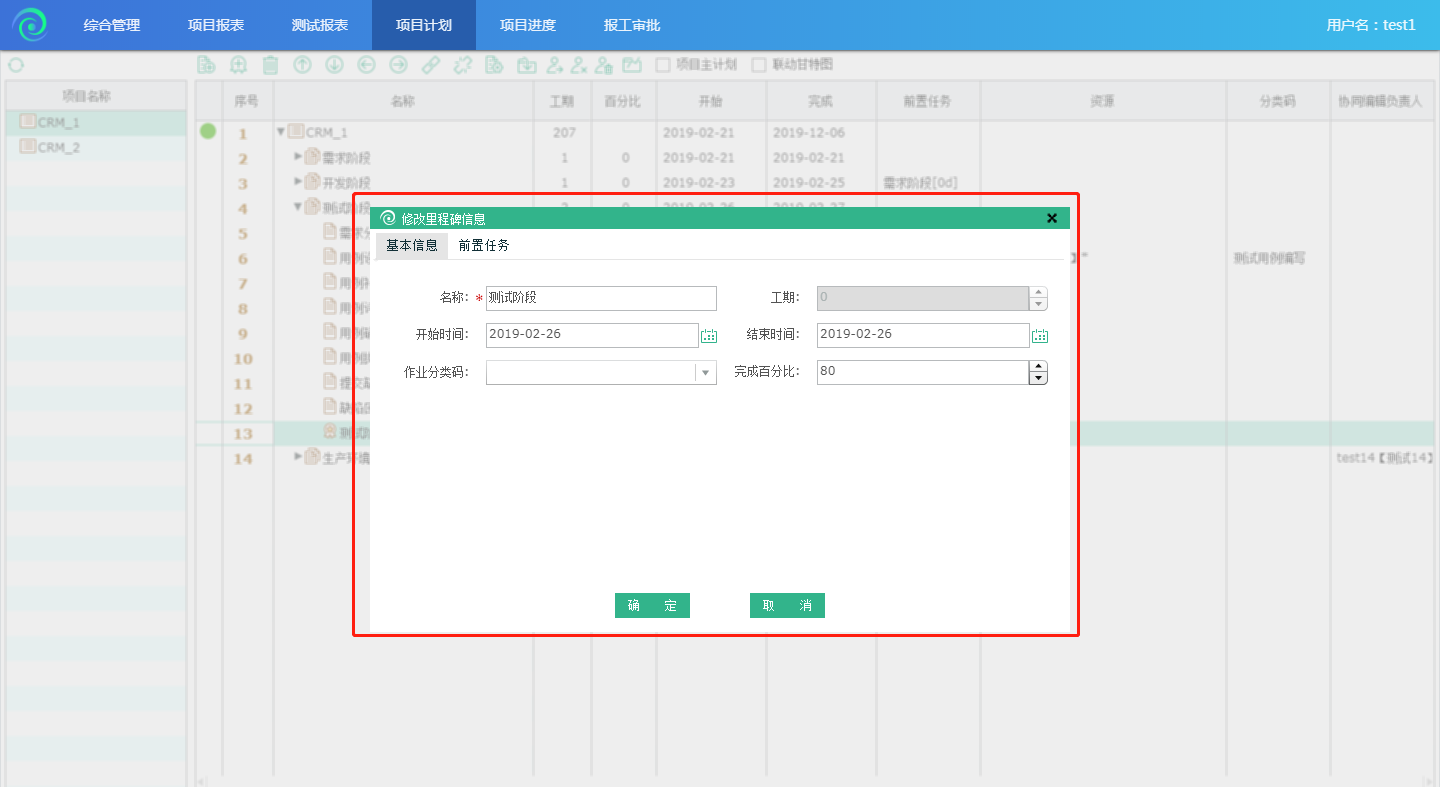The width and height of the screenshot is (1440, 787).
Task: Click the outdent left arrow toolbar icon
Action: (x=366, y=65)
